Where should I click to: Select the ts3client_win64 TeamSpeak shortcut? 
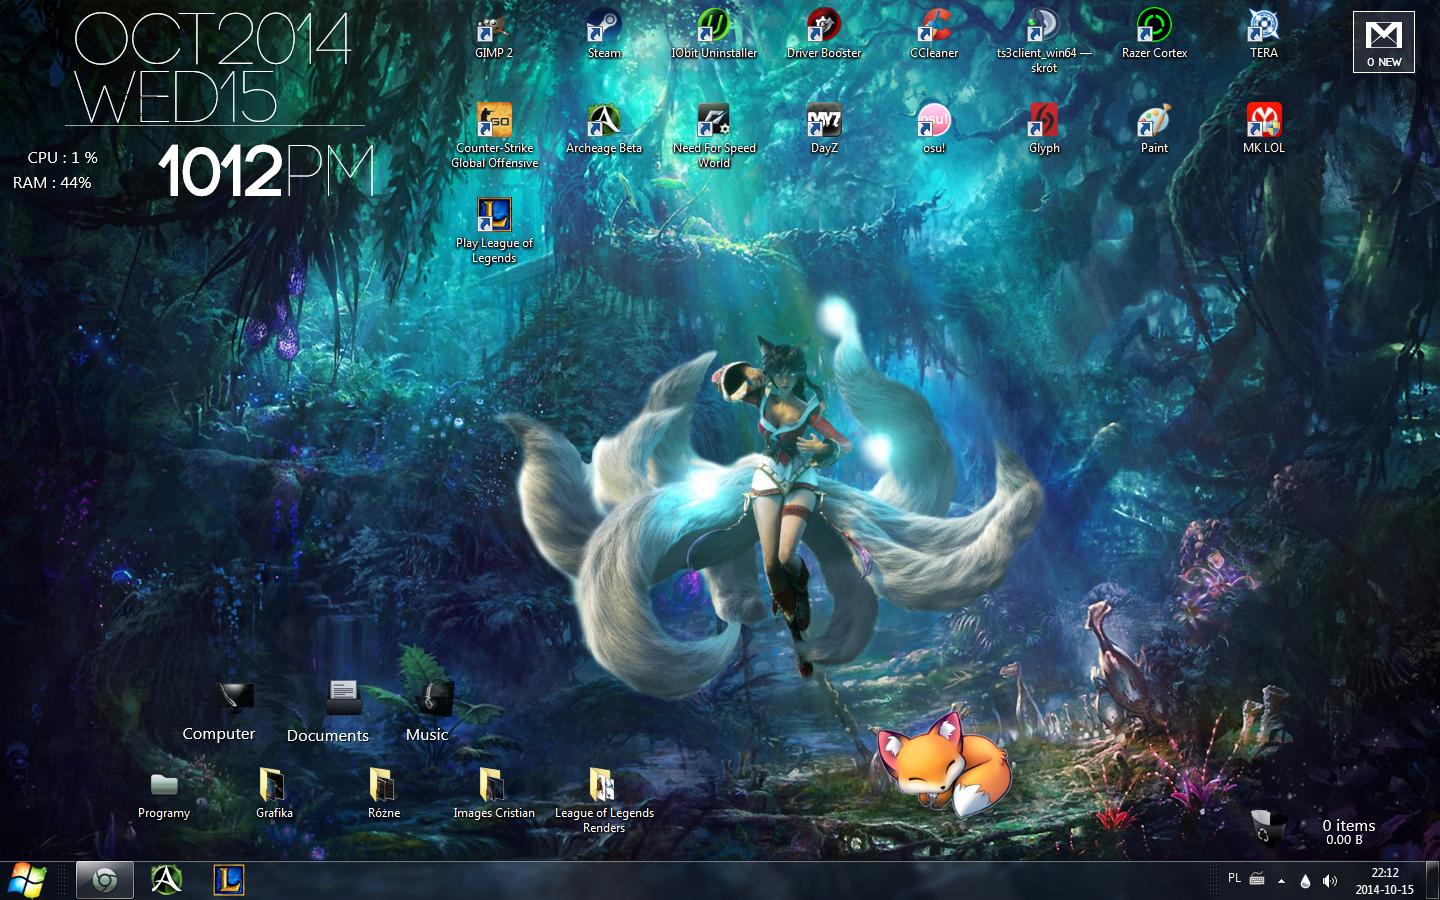click(1044, 41)
